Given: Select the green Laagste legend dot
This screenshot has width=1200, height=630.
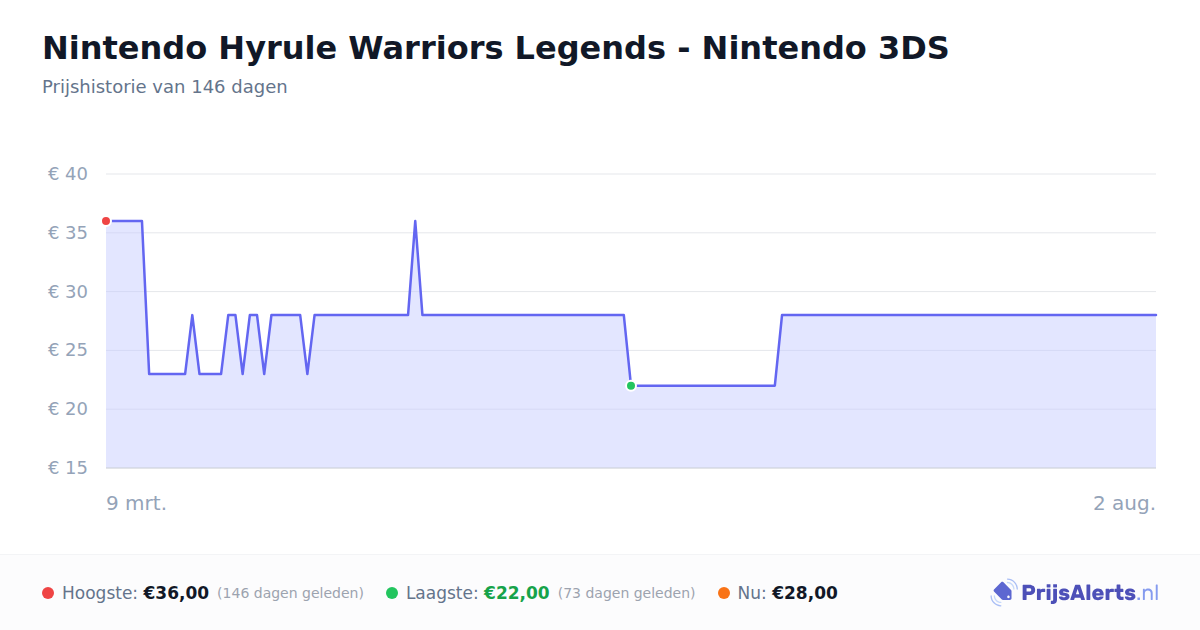Looking at the screenshot, I should 392,593.
